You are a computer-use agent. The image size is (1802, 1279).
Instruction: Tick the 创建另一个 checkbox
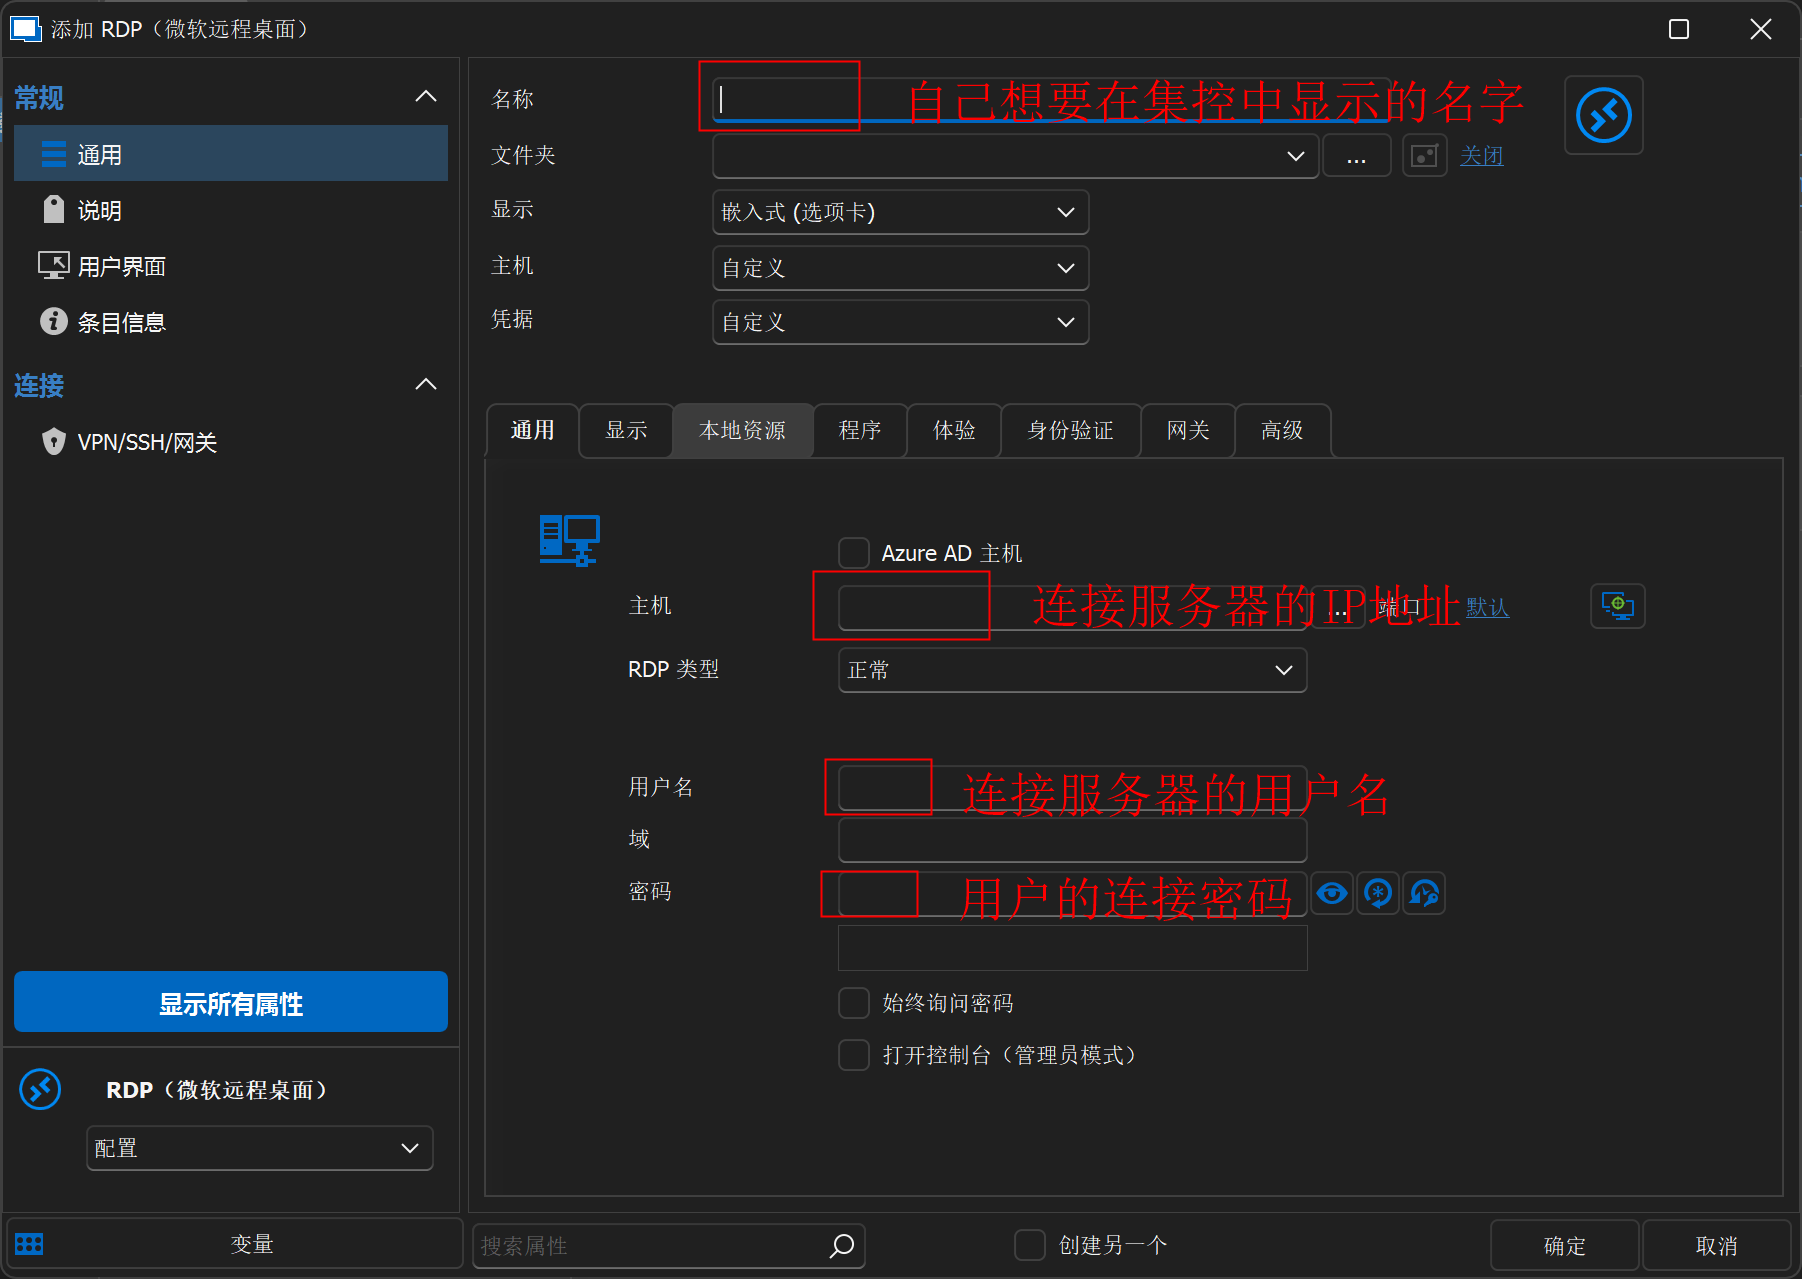click(x=1029, y=1245)
